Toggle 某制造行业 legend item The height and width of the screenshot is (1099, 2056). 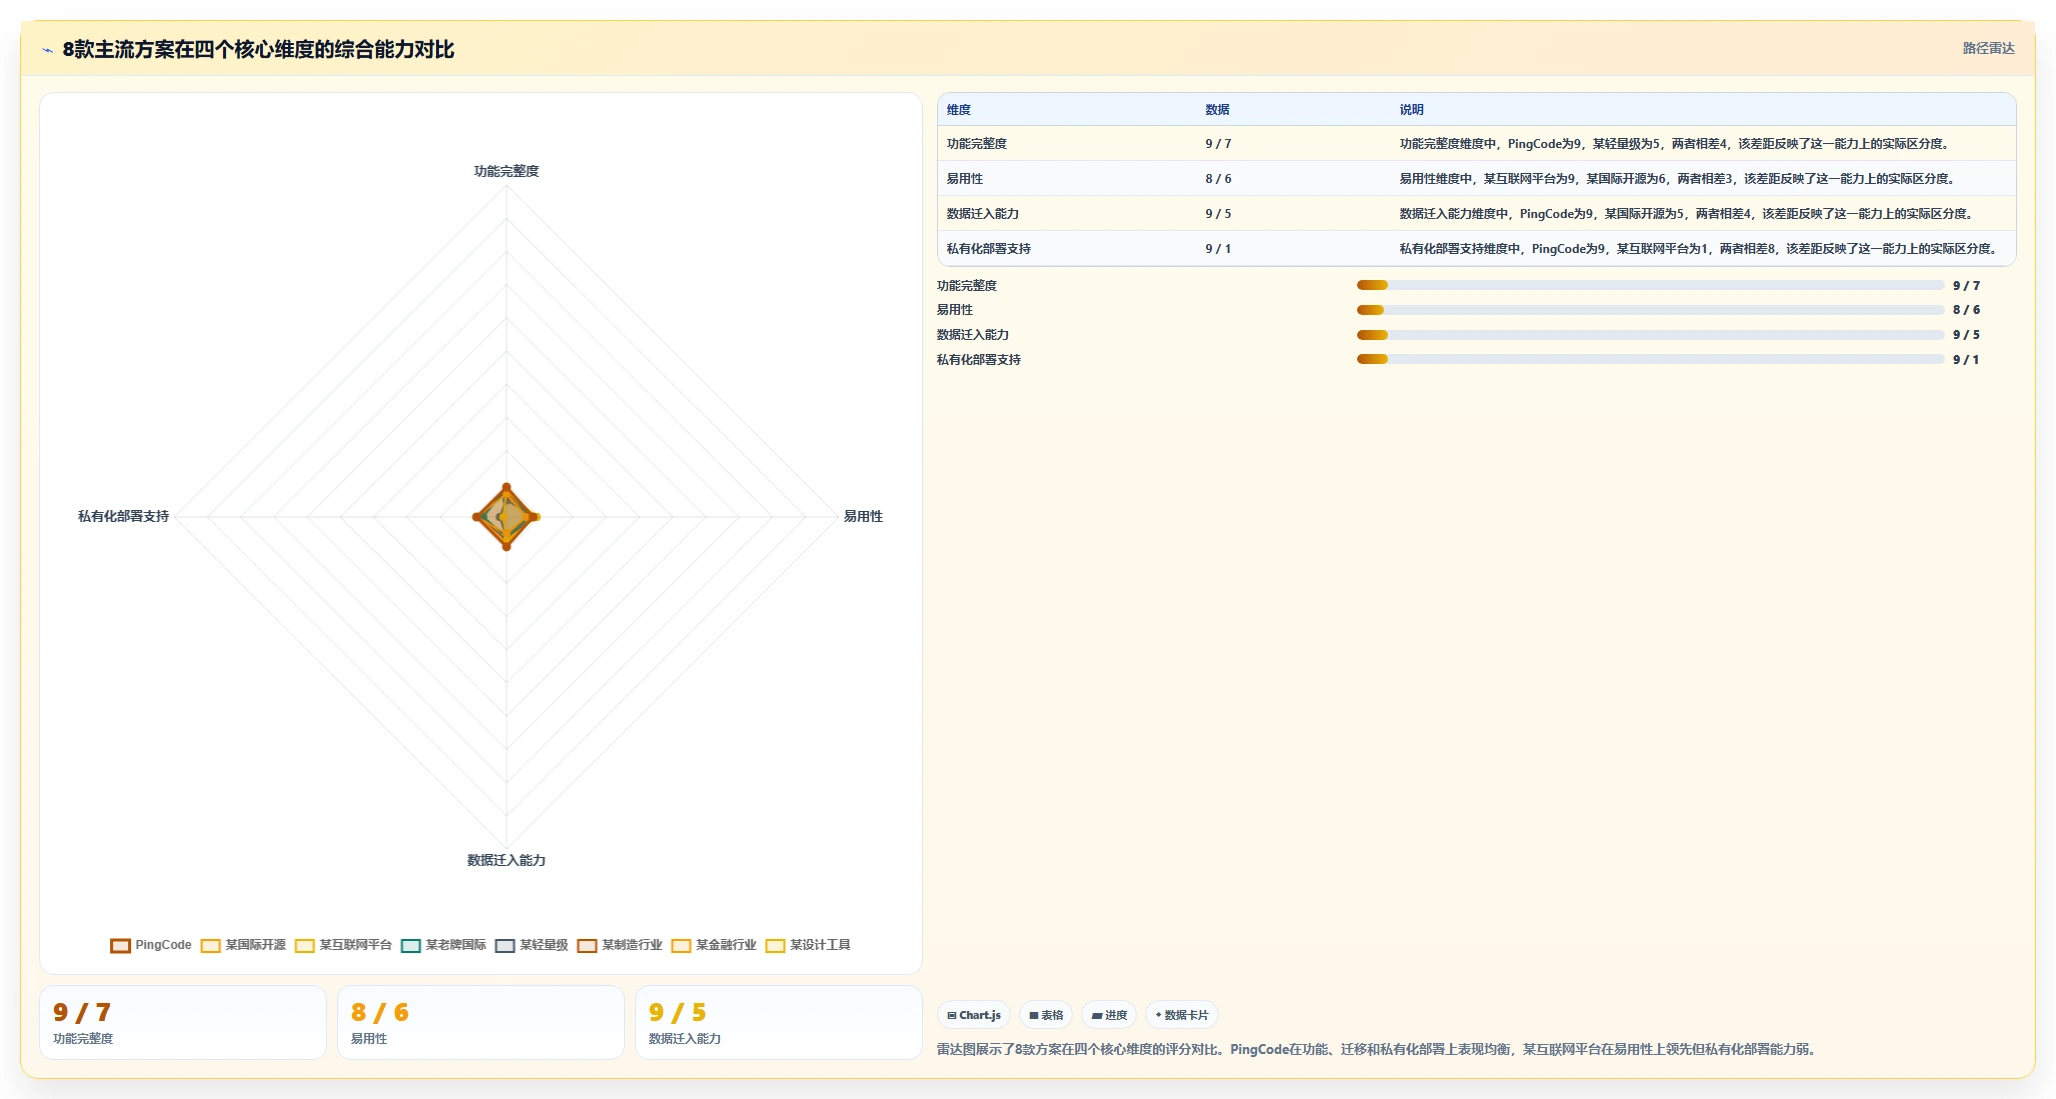click(x=619, y=945)
